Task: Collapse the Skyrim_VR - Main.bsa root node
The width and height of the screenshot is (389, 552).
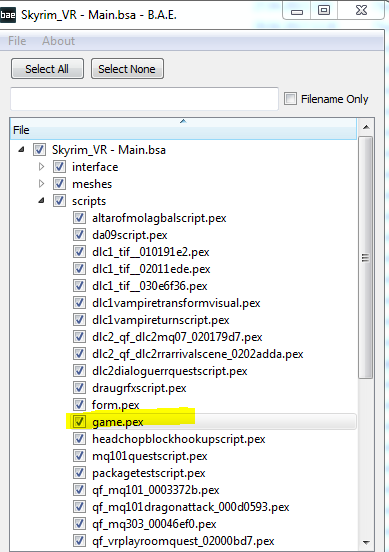Action: coord(21,150)
